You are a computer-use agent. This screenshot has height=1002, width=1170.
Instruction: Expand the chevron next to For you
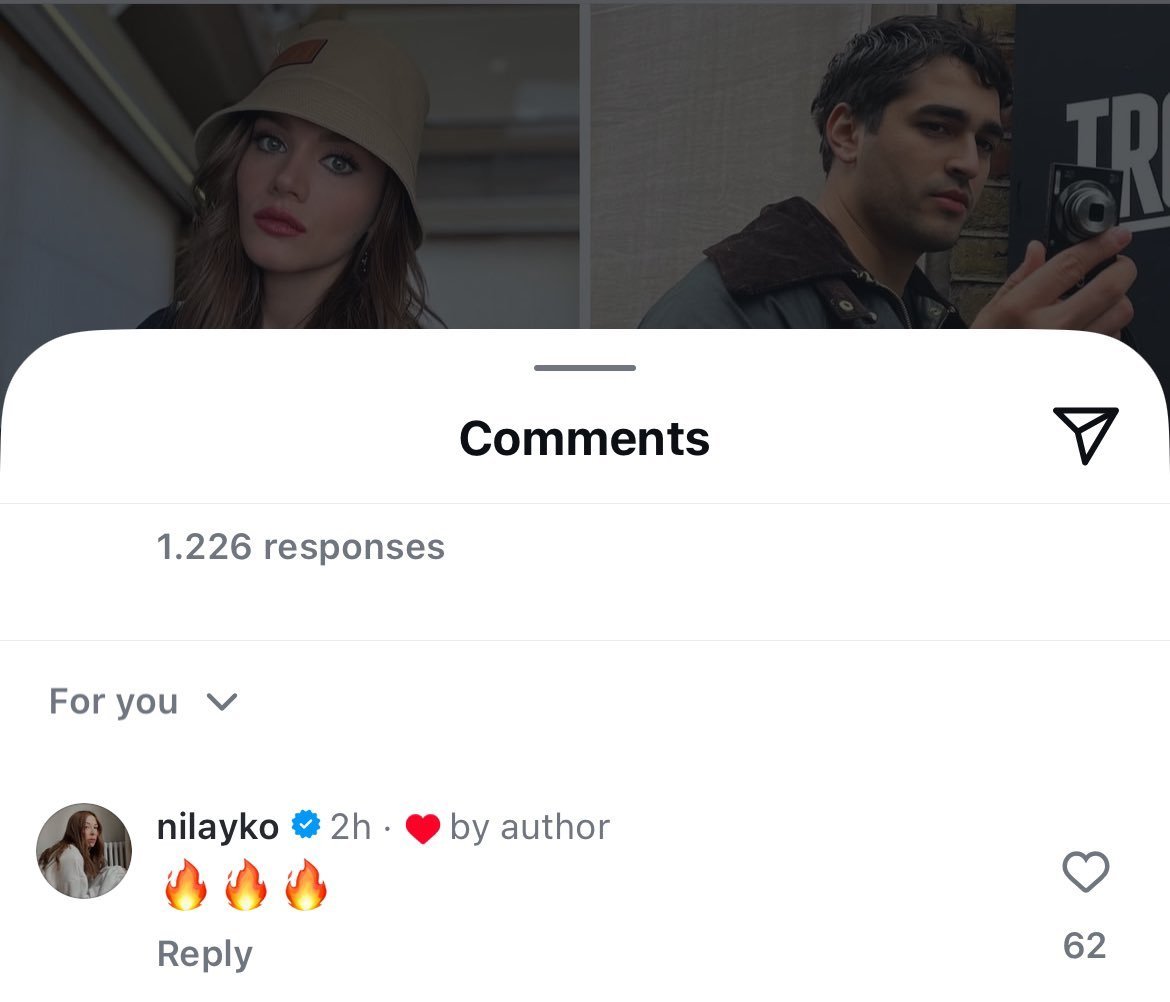[221, 702]
